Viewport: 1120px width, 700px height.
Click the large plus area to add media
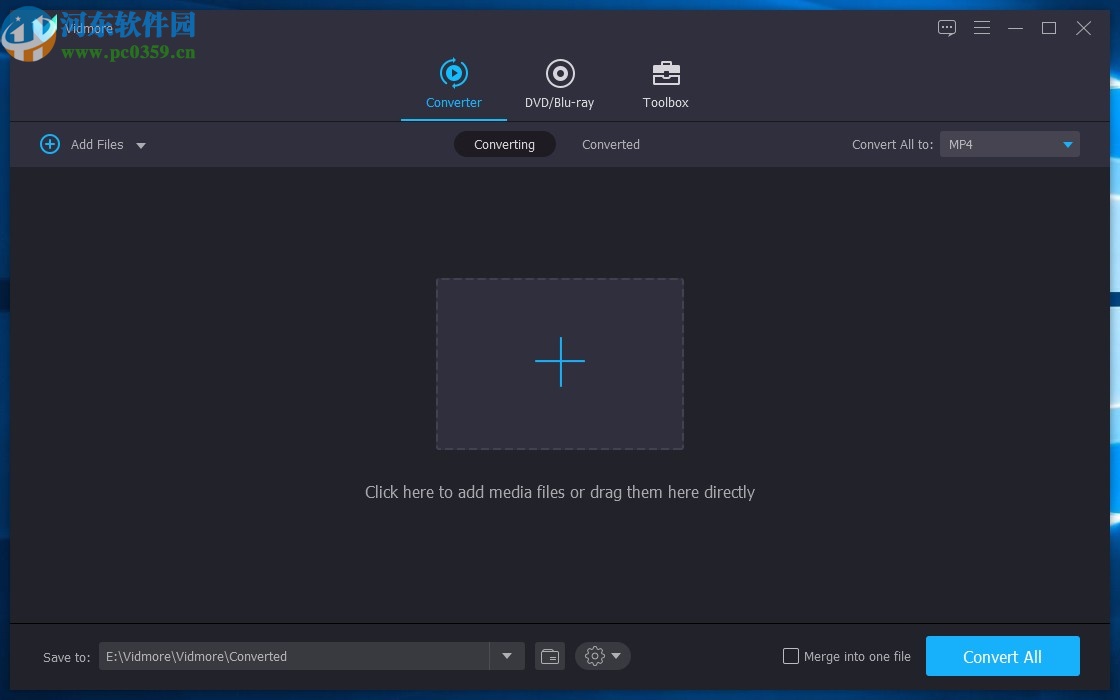coord(560,364)
